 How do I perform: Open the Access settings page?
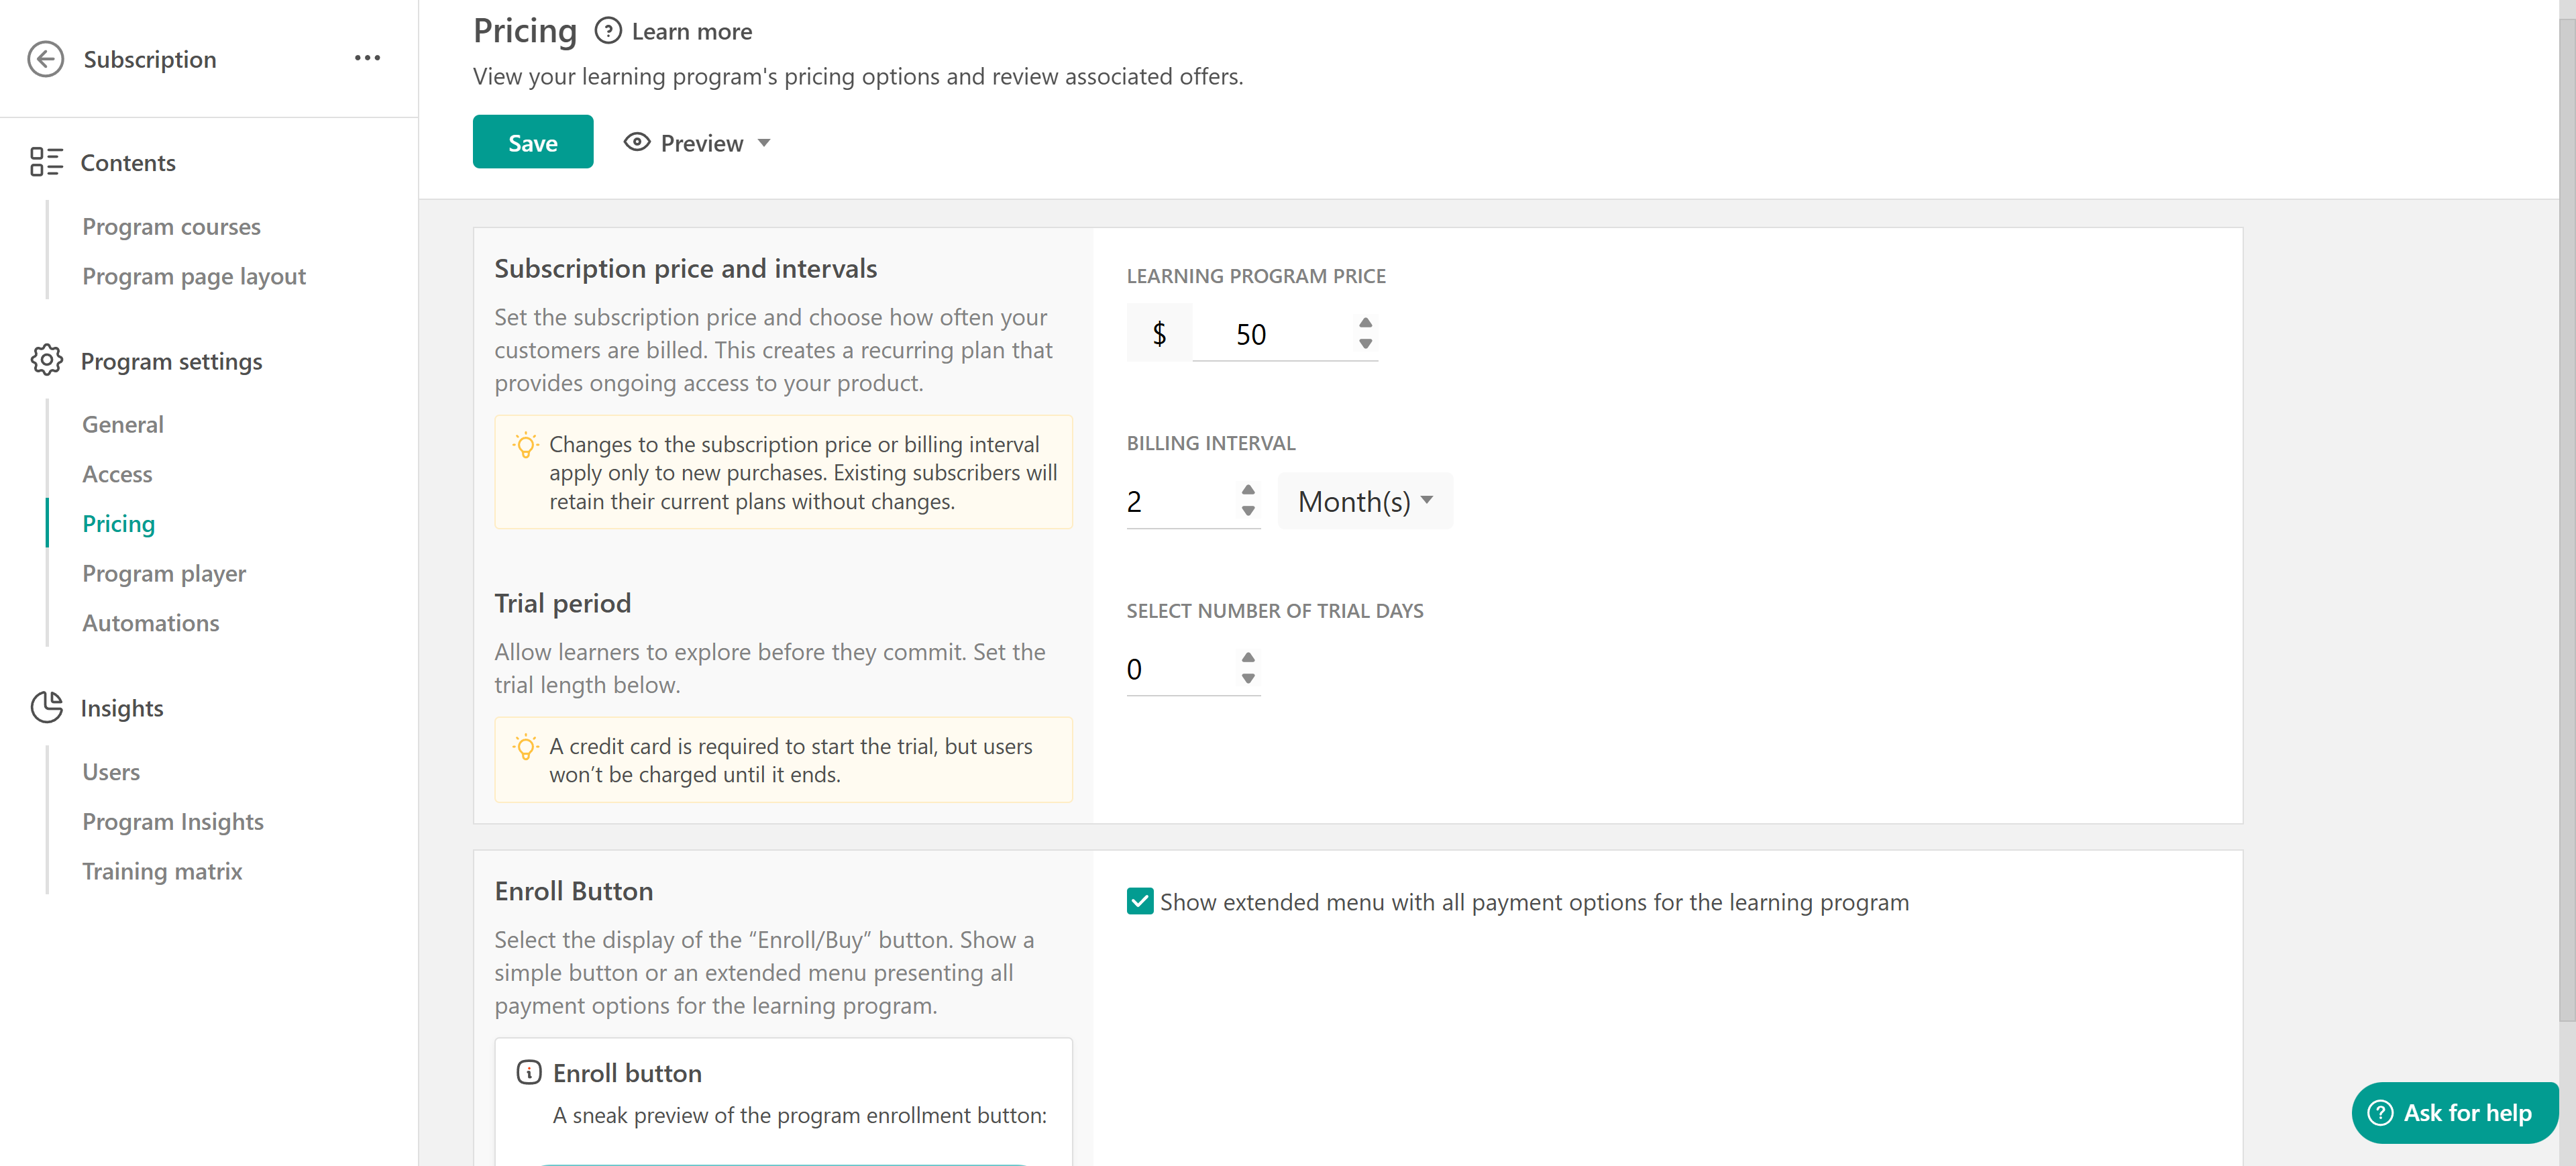(x=117, y=474)
